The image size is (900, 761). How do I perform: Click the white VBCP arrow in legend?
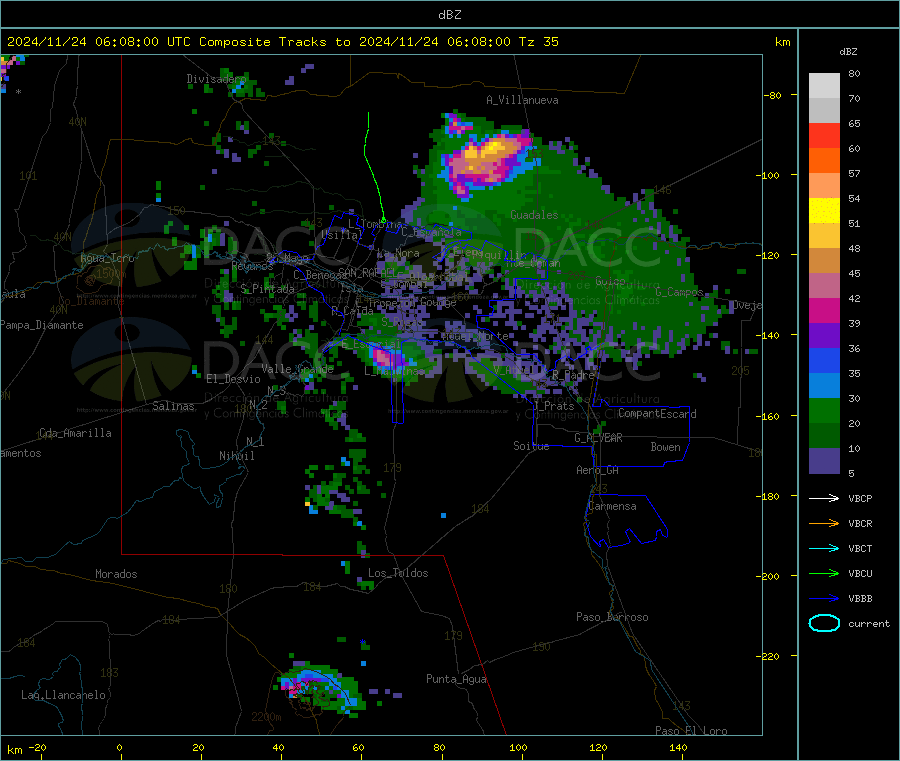click(824, 498)
